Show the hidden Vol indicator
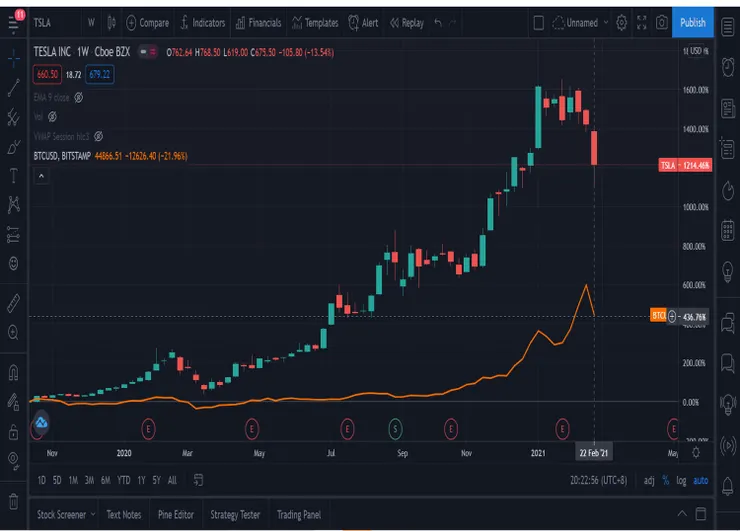The image size is (740, 531). 52,117
